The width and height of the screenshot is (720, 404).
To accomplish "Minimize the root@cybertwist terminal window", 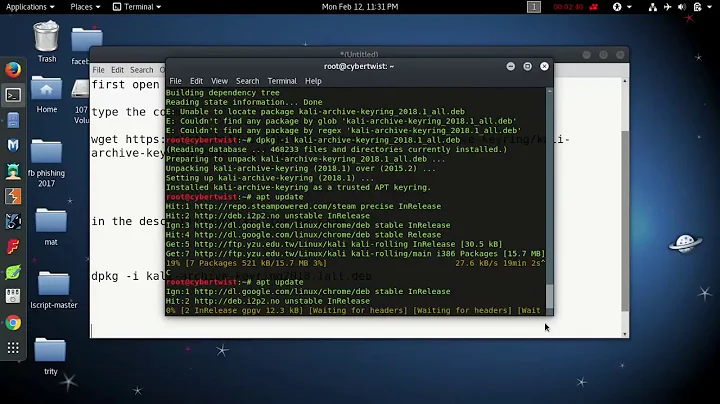I will pos(510,67).
